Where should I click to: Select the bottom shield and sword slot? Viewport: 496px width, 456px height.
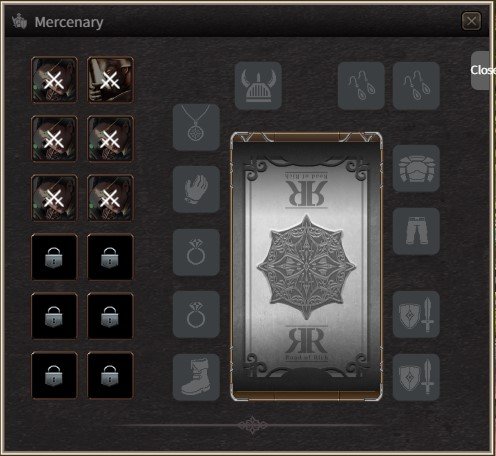point(416,377)
